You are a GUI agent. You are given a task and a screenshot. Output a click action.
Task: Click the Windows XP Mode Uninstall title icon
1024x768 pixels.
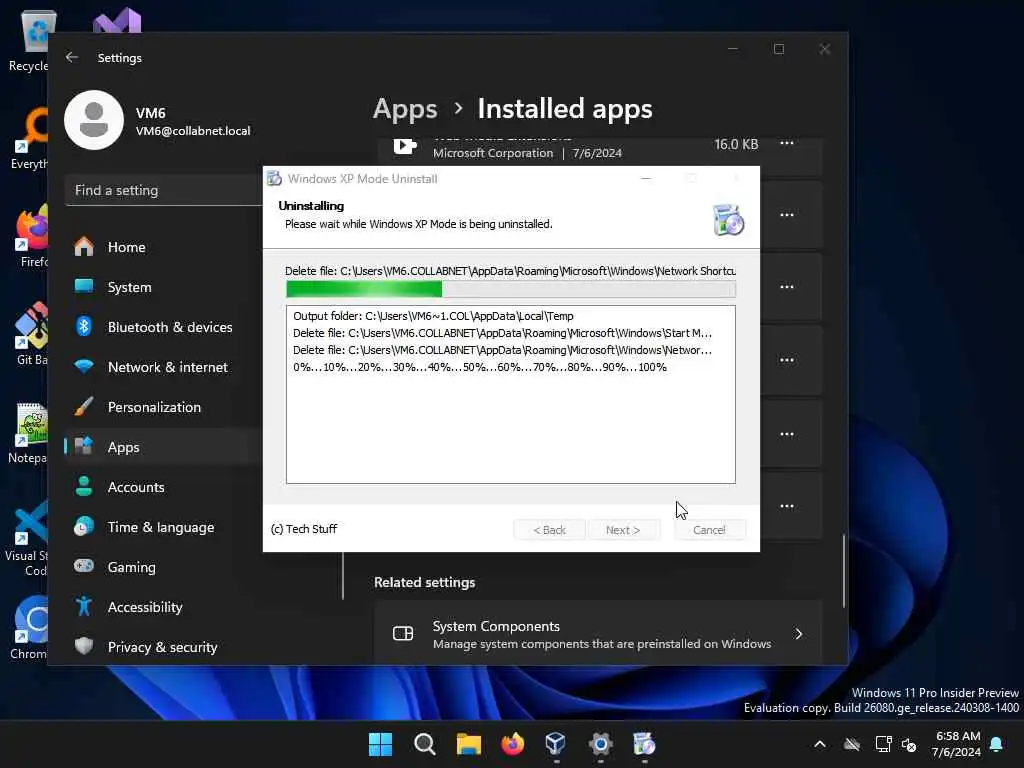click(274, 178)
